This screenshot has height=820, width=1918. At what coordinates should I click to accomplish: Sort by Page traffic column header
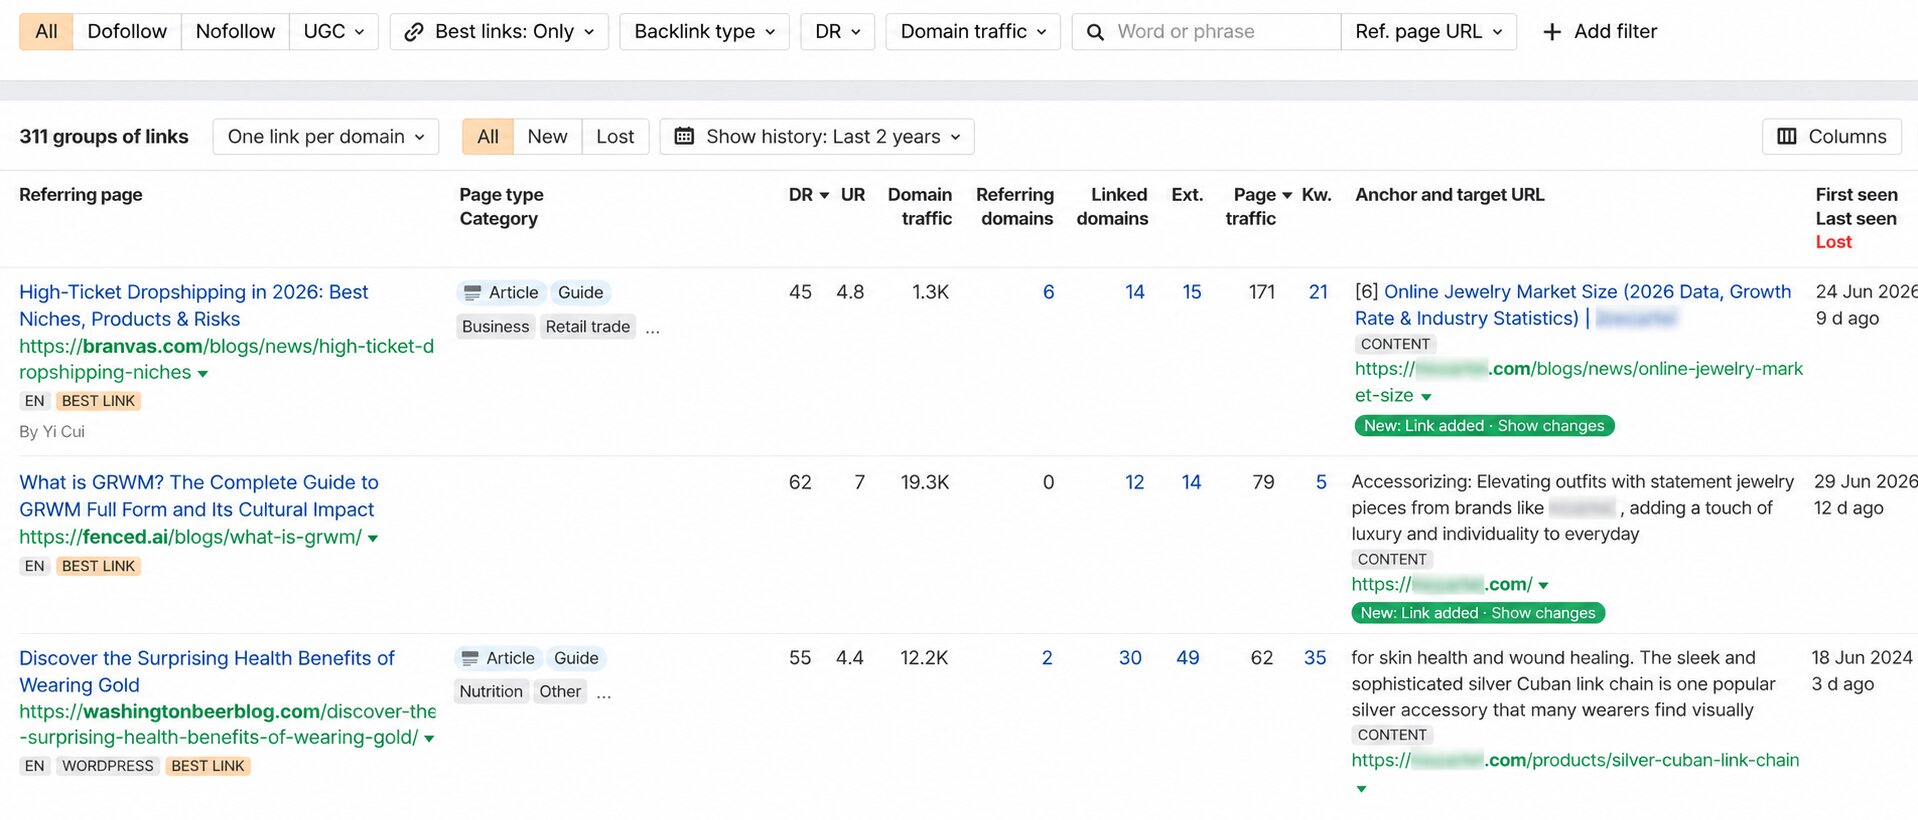pyautogui.click(x=1258, y=206)
